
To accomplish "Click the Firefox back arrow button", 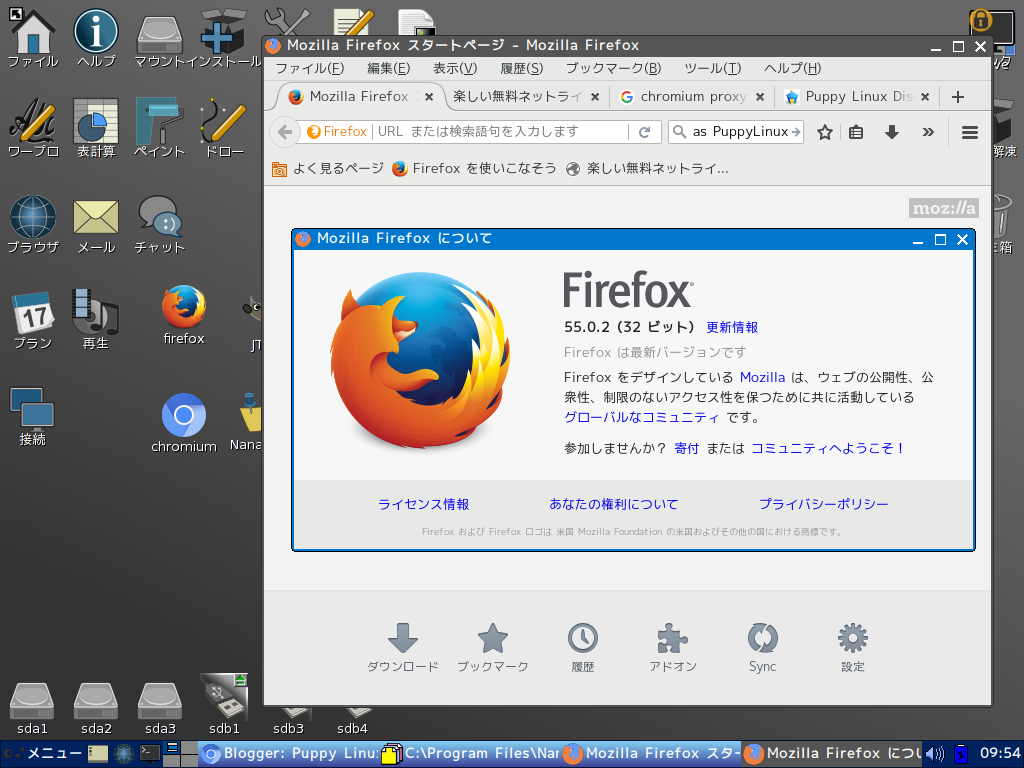I will pos(285,132).
